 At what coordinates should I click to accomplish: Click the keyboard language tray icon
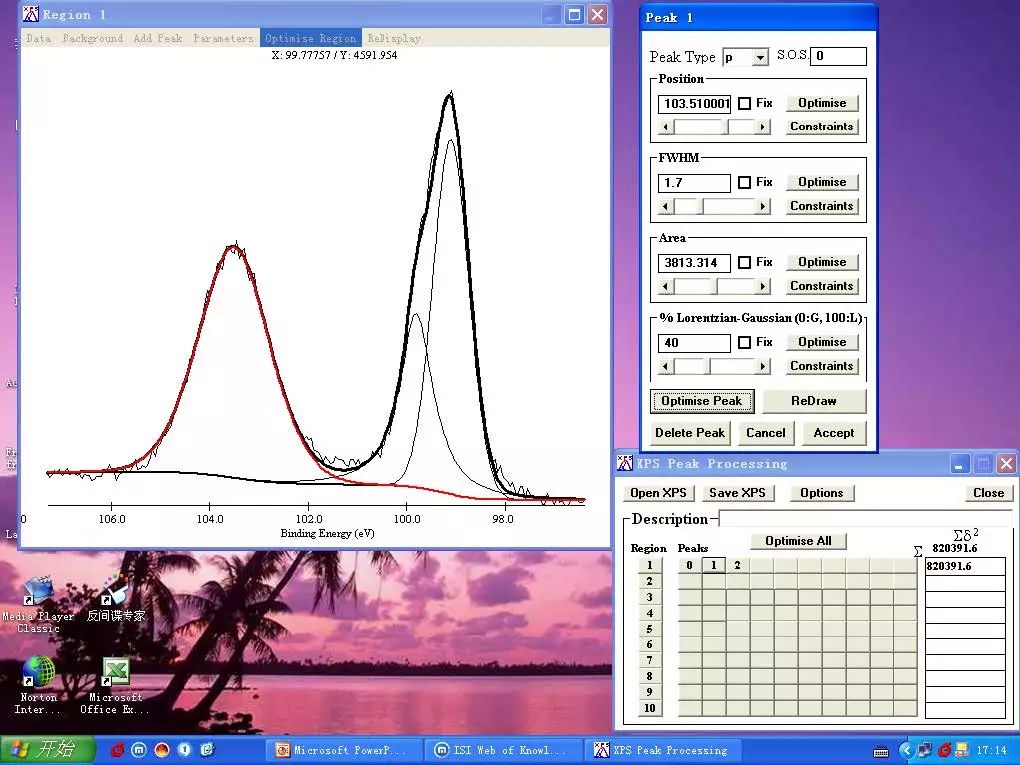881,751
